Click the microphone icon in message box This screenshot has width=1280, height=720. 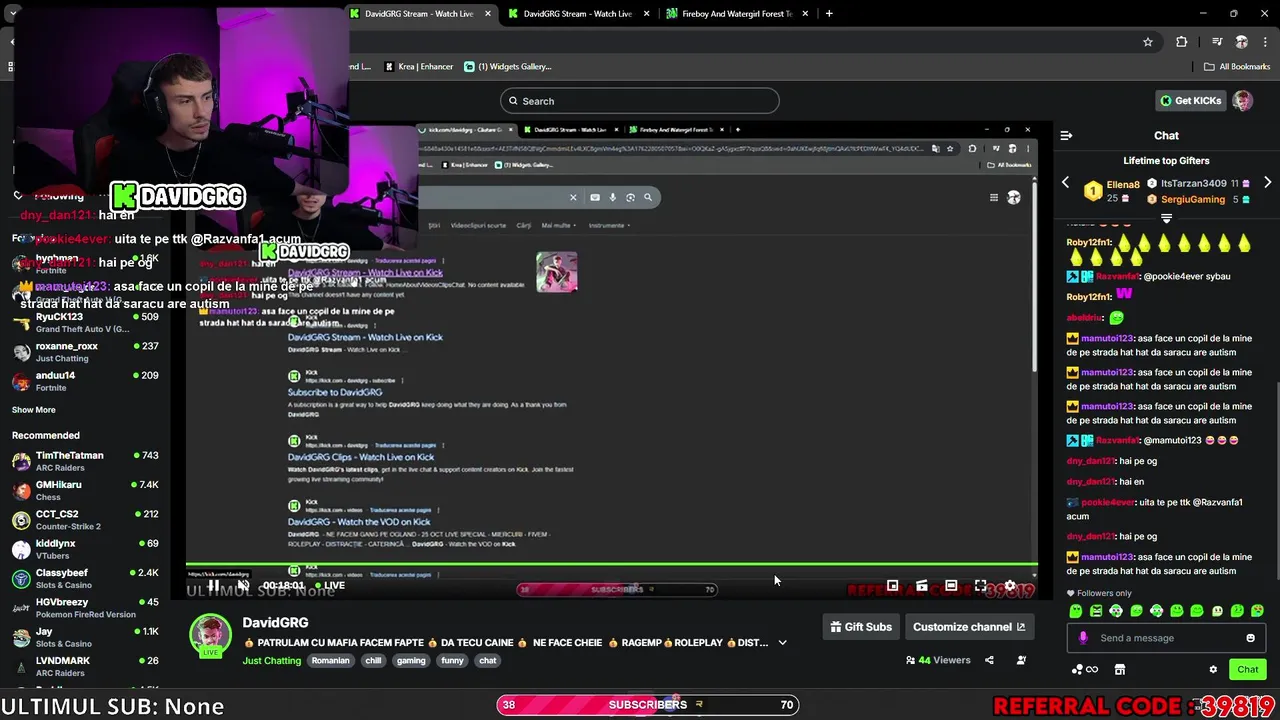coord(1083,638)
